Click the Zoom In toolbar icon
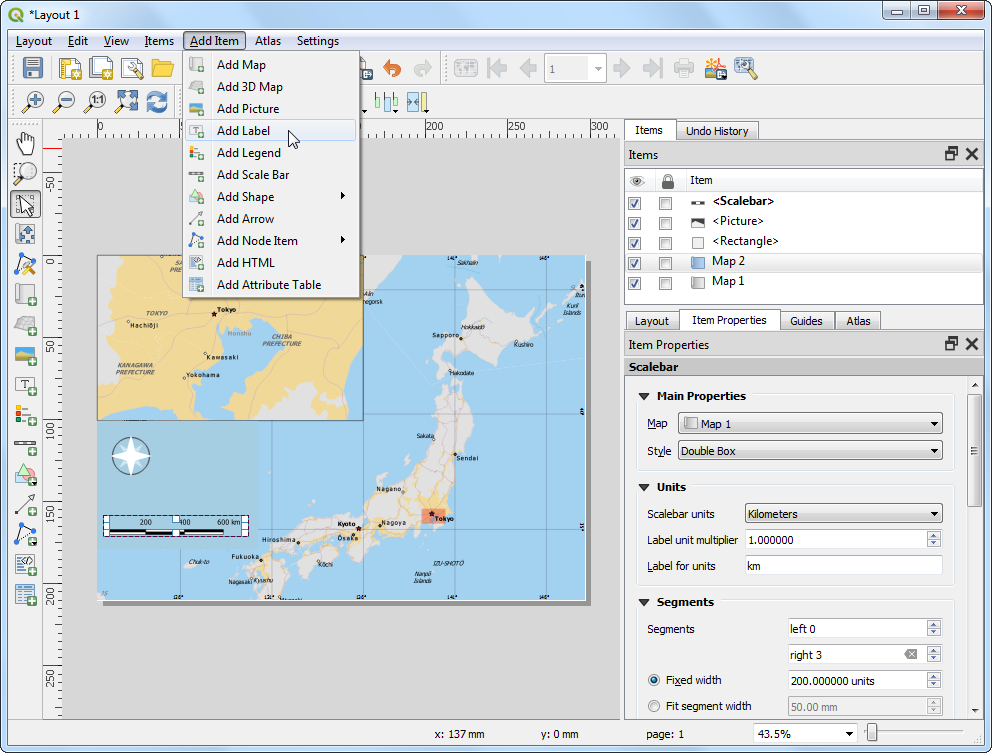 (34, 101)
